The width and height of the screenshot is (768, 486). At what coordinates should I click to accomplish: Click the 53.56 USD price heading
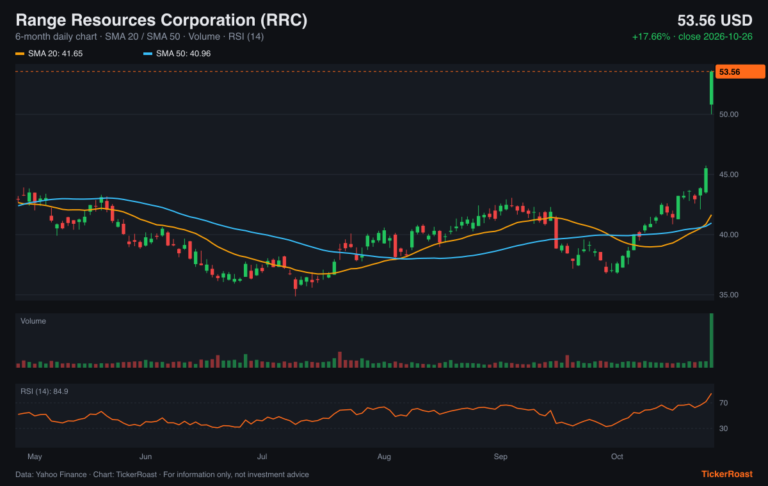[715, 21]
